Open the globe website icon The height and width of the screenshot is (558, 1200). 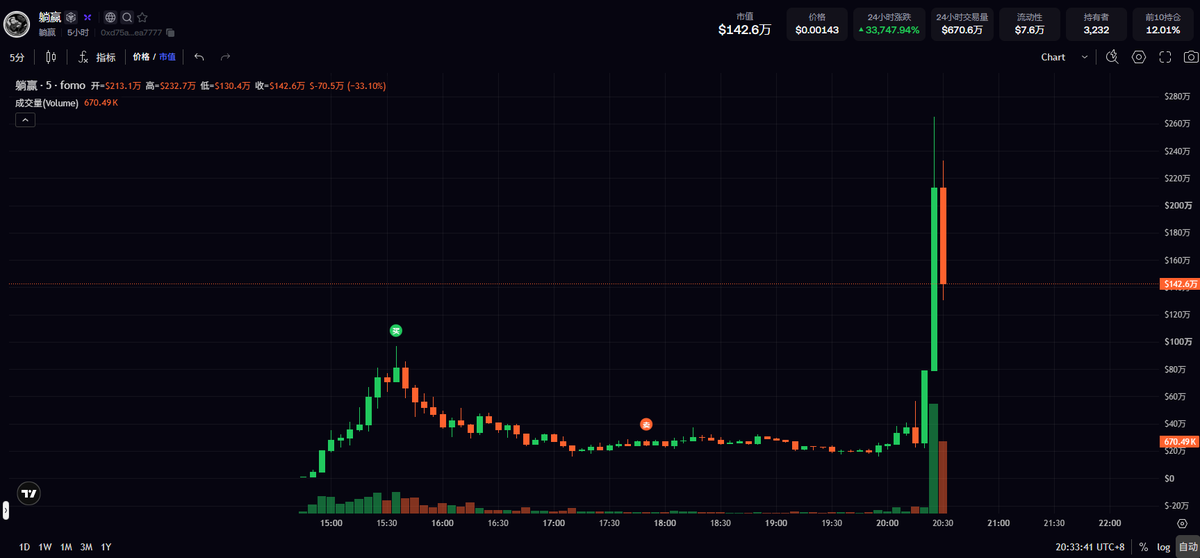[x=109, y=17]
